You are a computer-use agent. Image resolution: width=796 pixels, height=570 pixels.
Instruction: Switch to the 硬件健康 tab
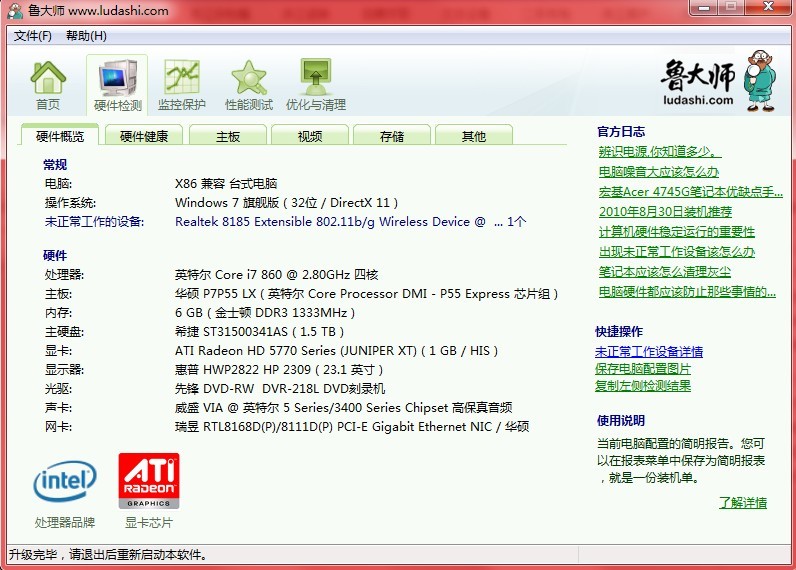click(144, 136)
